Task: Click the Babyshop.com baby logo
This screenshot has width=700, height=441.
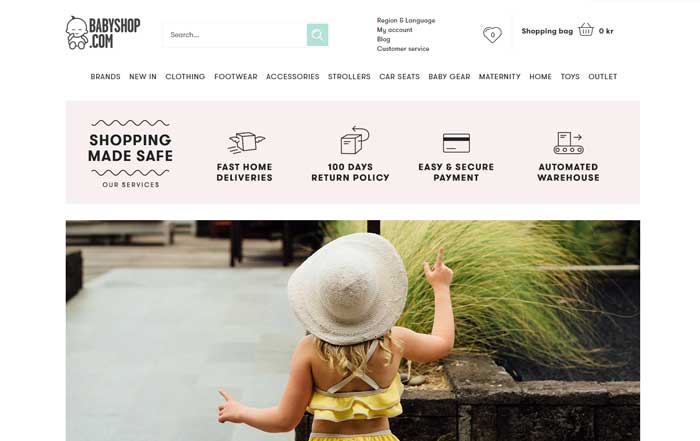Action: pyautogui.click(x=103, y=33)
